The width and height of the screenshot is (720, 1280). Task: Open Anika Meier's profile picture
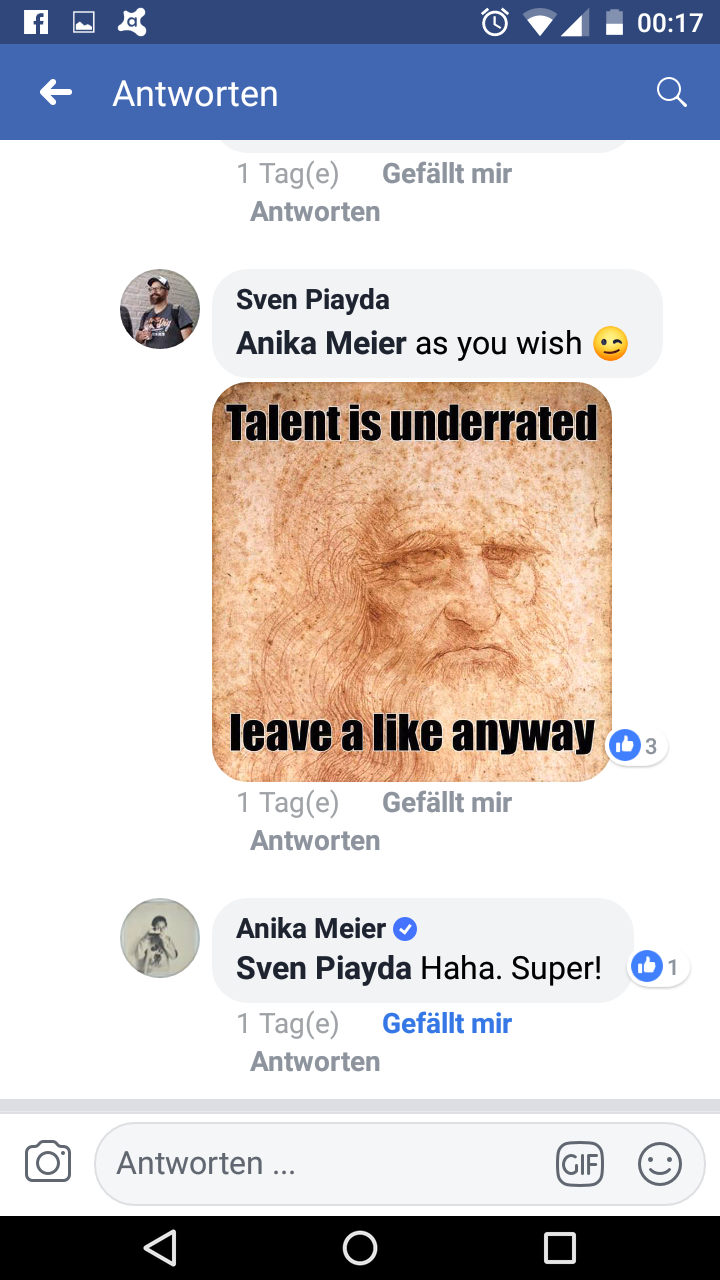click(160, 938)
